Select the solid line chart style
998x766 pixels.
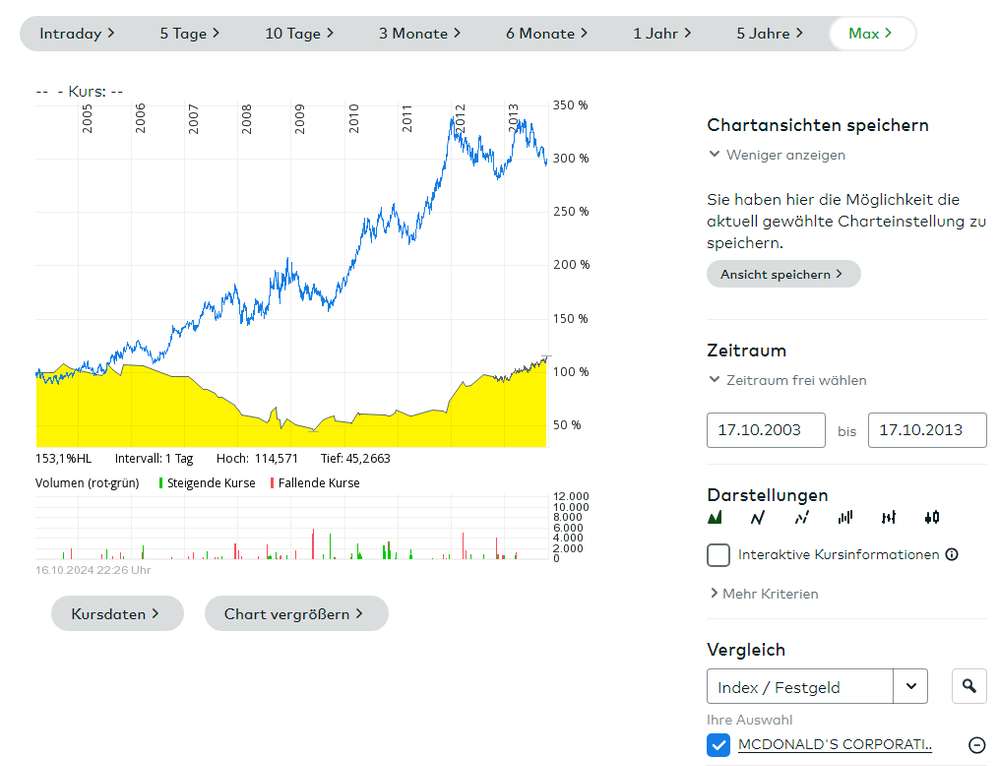pyautogui.click(x=758, y=518)
